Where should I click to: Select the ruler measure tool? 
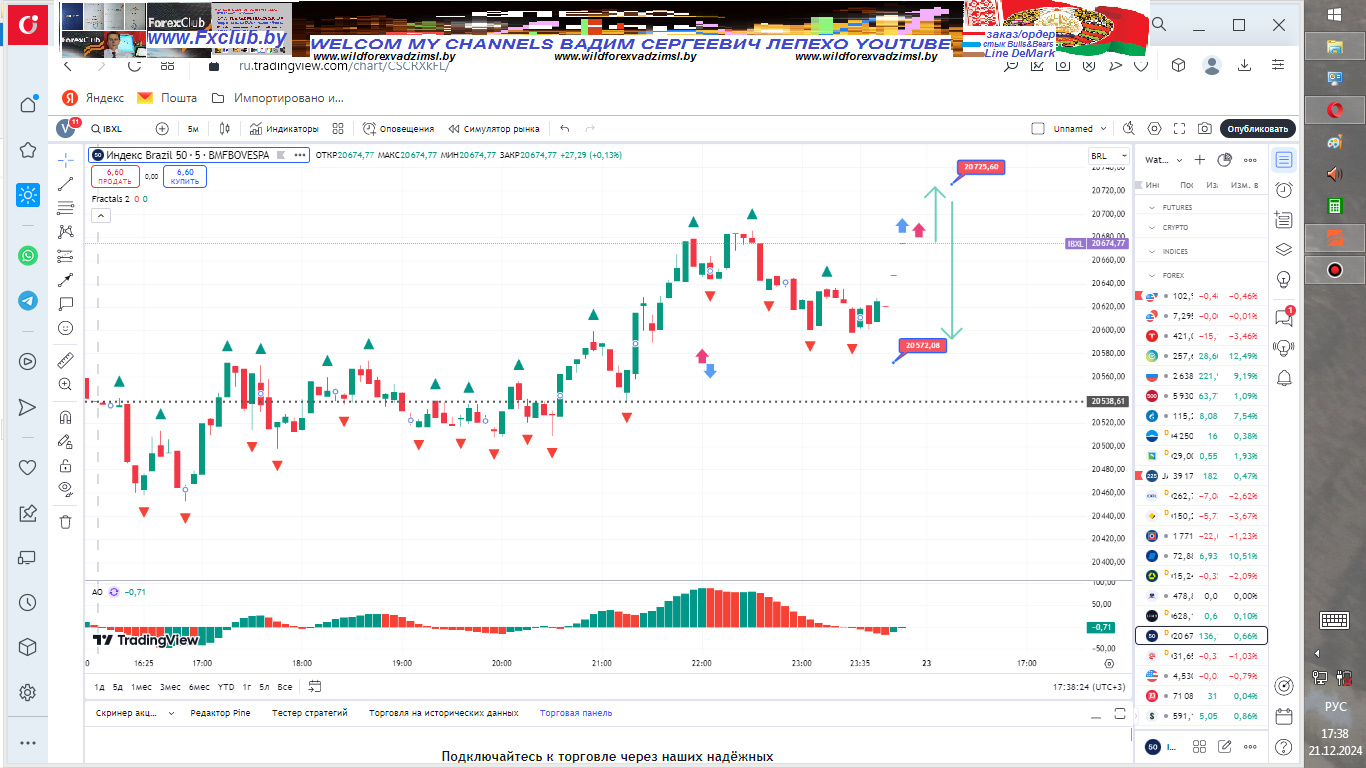[x=66, y=360]
